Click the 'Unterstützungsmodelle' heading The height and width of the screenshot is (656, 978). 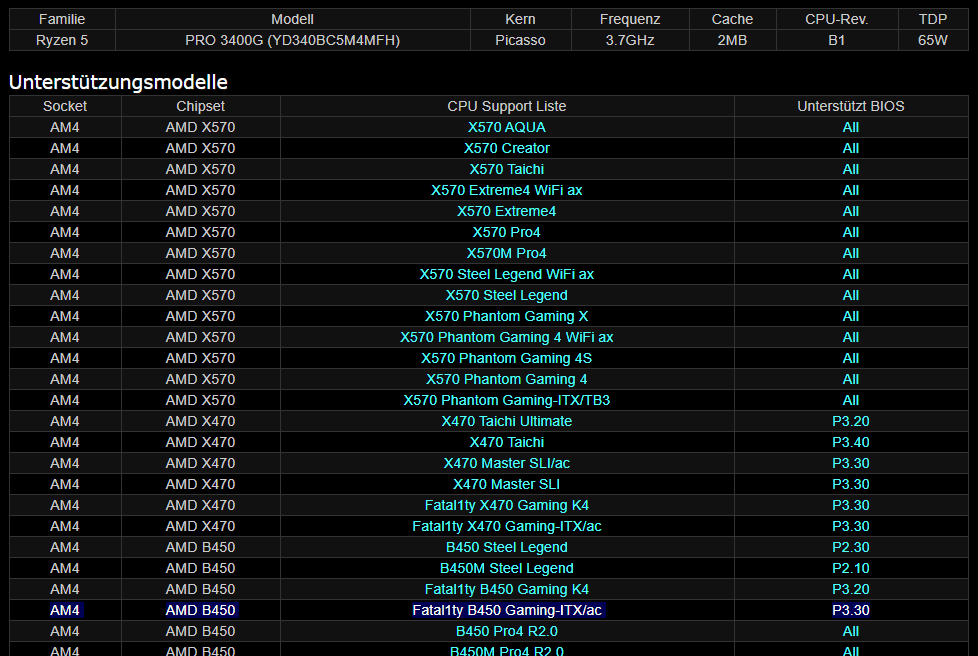119,82
